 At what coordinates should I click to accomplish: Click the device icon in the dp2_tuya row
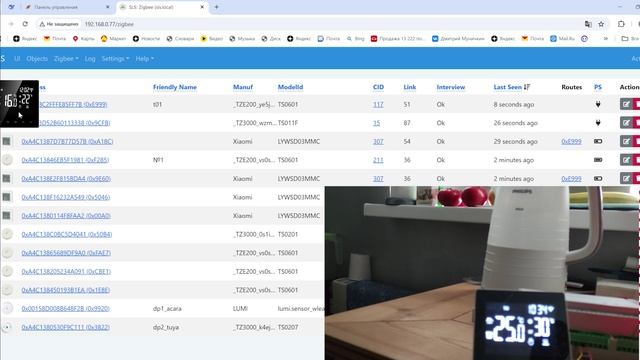tap(7, 327)
